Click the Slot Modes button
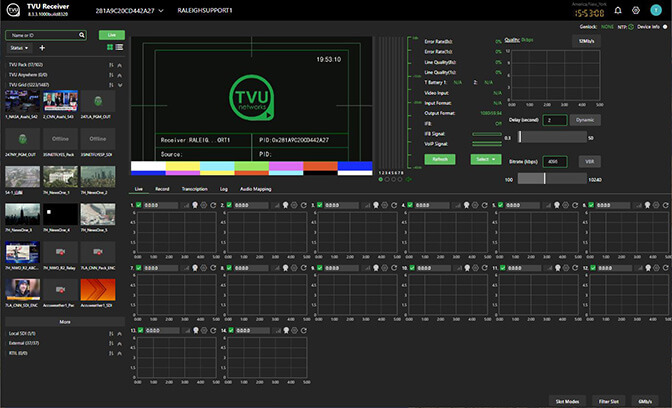 pyautogui.click(x=567, y=402)
